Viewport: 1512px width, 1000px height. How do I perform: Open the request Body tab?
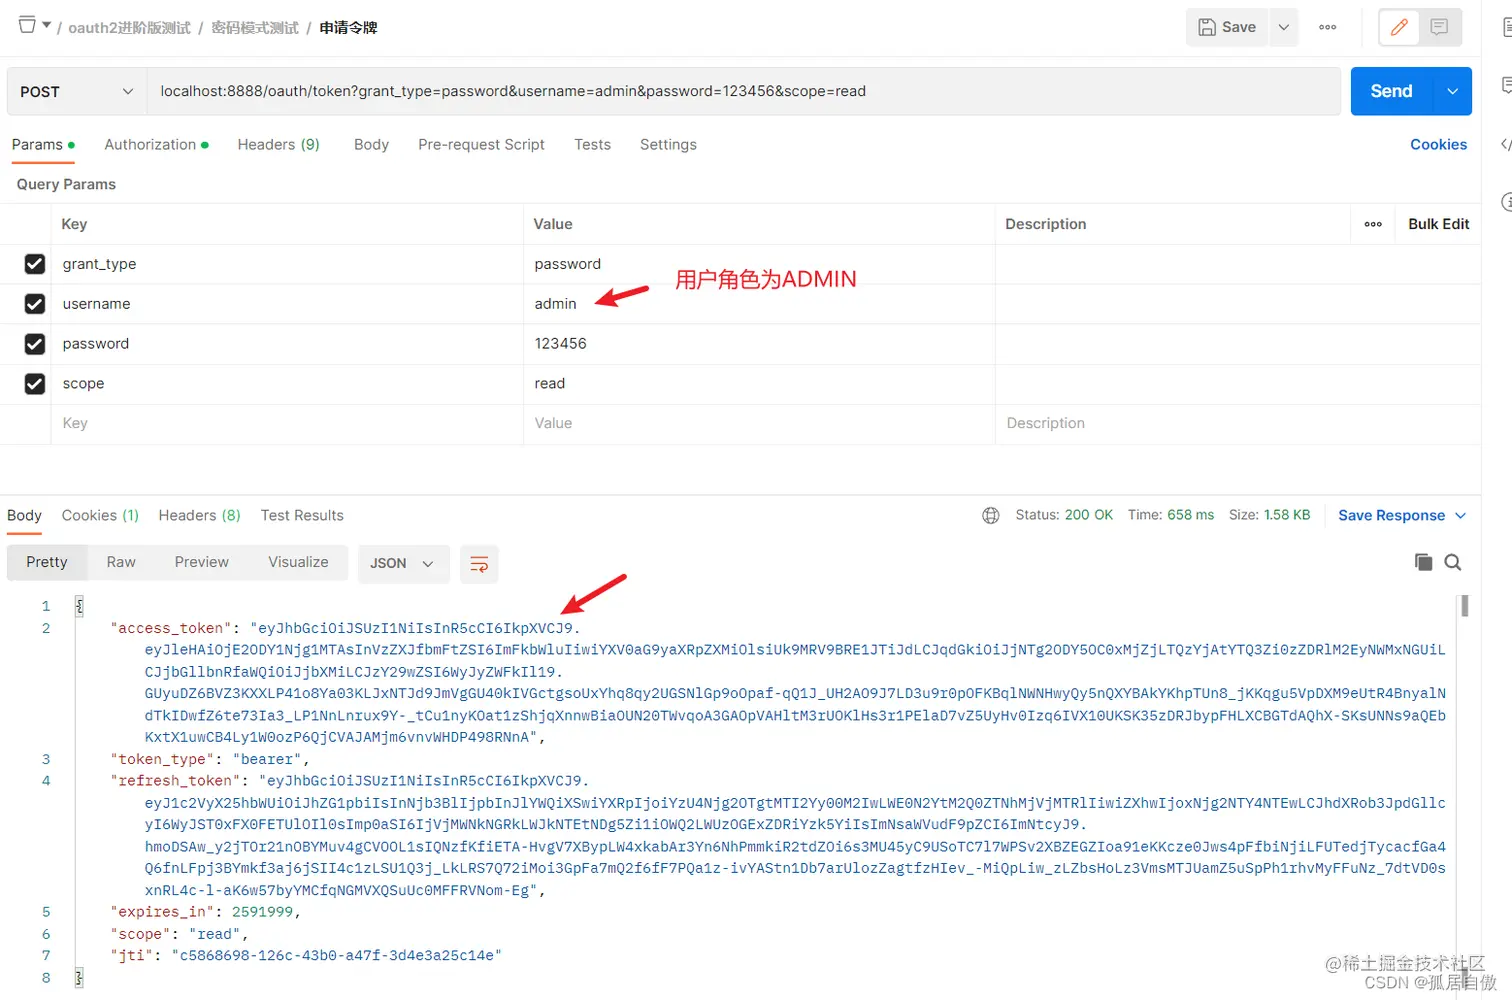[x=371, y=145]
